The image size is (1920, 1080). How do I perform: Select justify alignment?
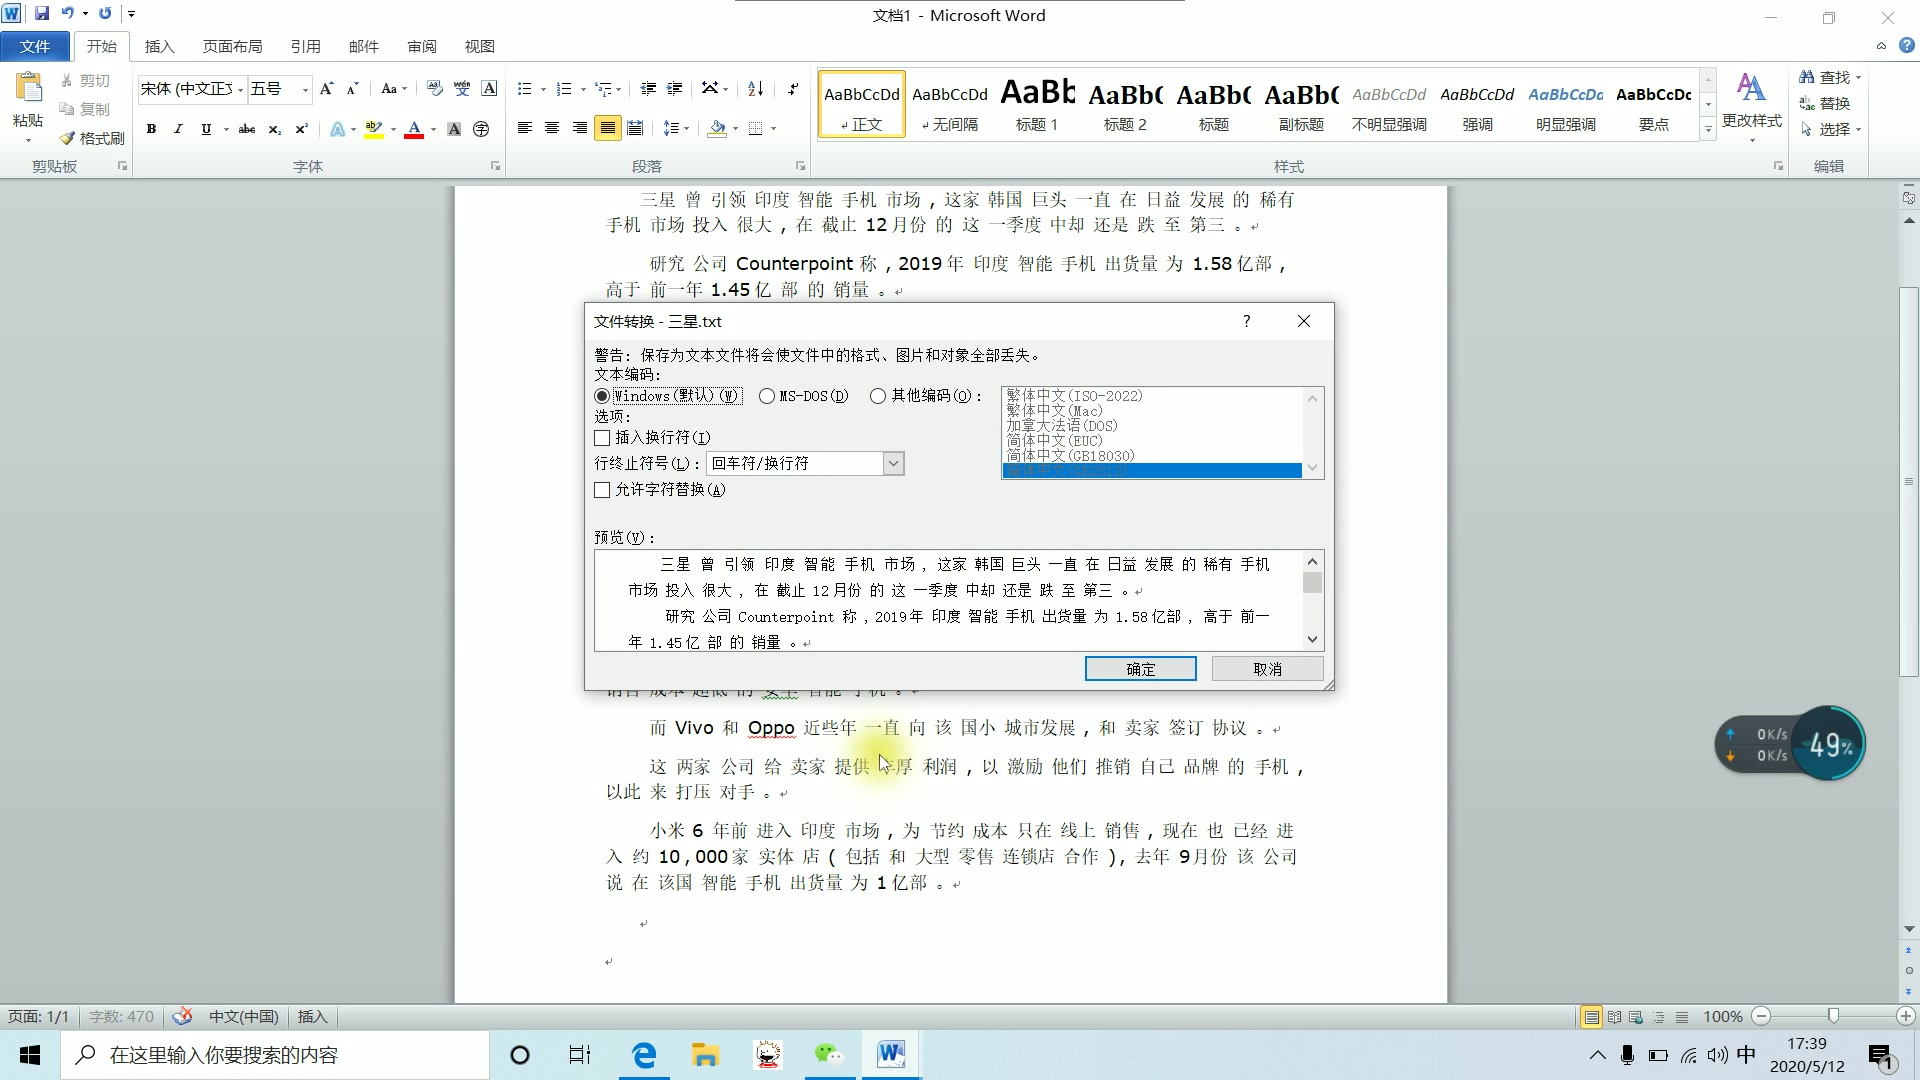(x=607, y=128)
